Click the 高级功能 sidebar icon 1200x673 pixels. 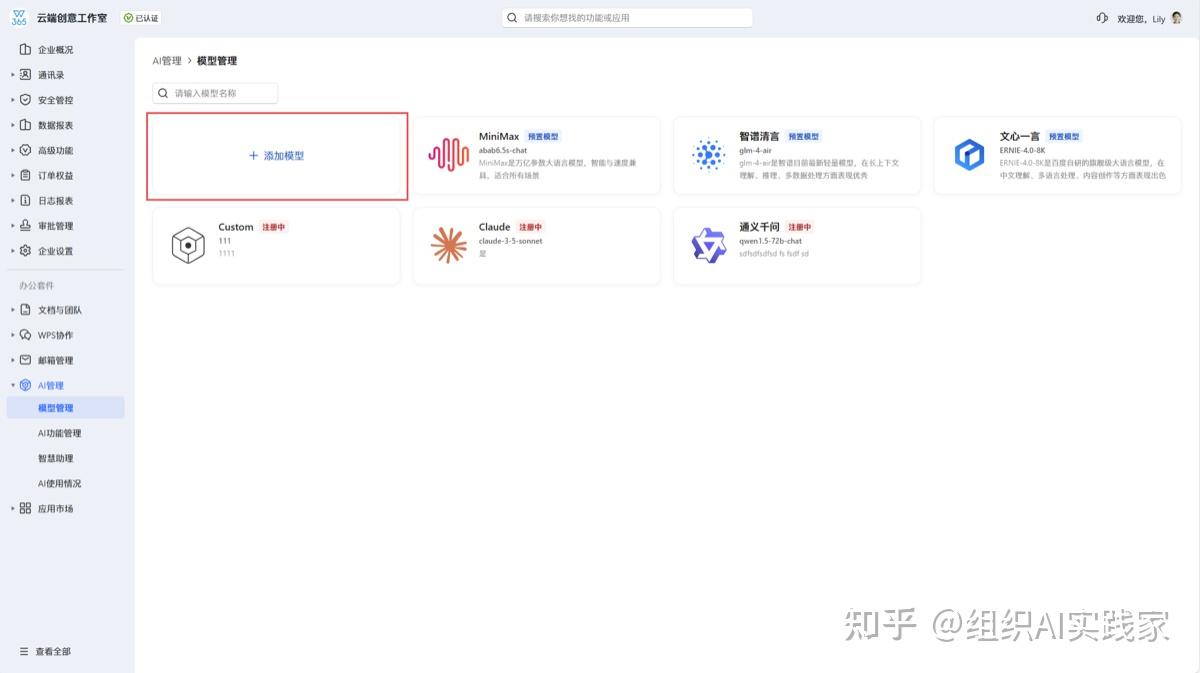pyautogui.click(x=26, y=150)
